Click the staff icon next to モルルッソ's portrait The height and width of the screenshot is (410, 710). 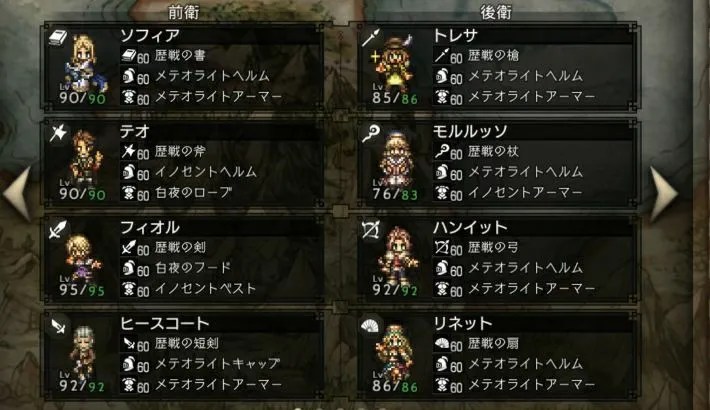point(371,134)
